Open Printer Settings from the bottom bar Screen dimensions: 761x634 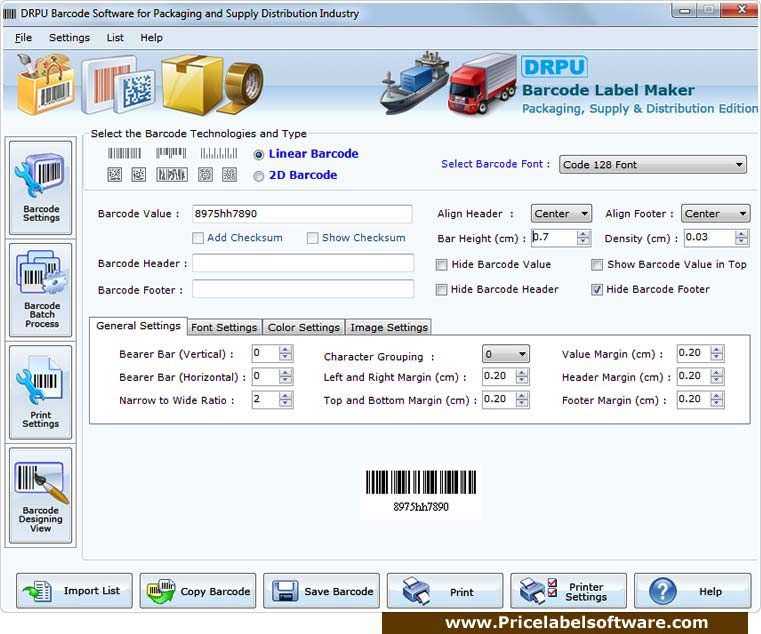(568, 591)
